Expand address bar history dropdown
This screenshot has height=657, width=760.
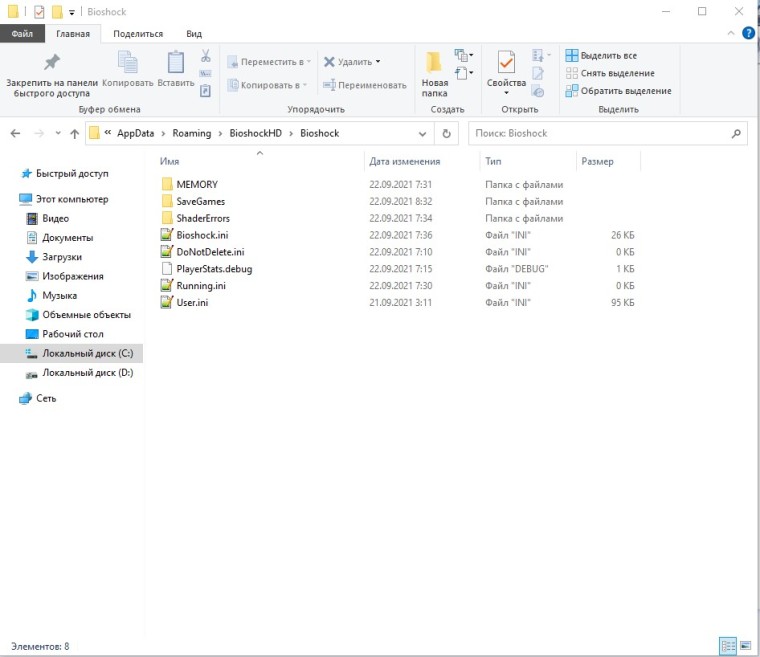point(422,134)
